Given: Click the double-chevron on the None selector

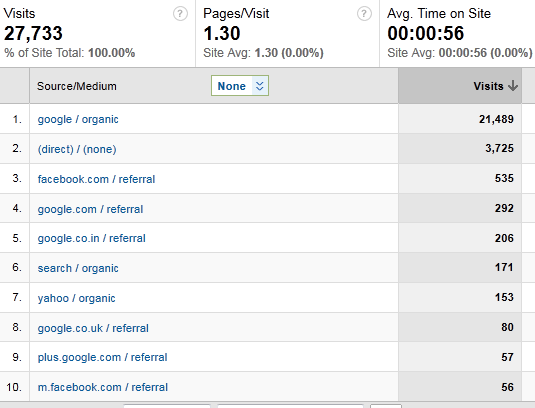Looking at the screenshot, I should coord(260,86).
